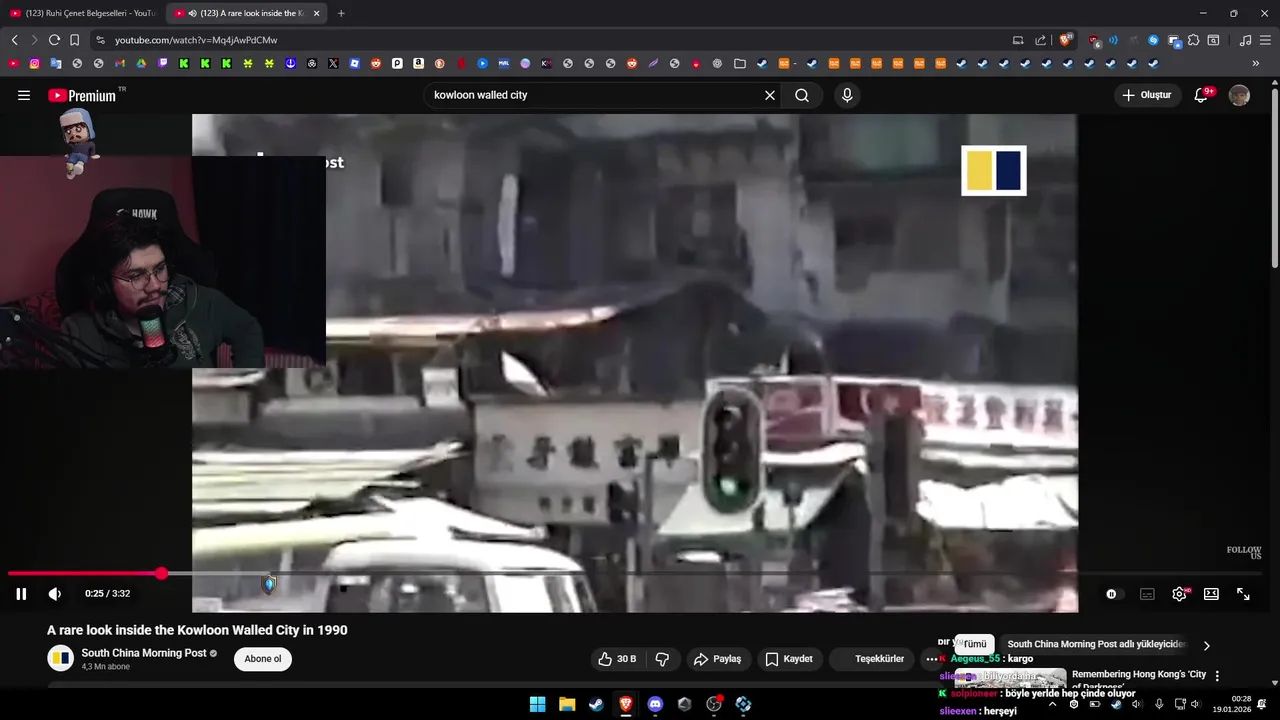Bookmark this page
The height and width of the screenshot is (720, 1280).
pos(74,40)
